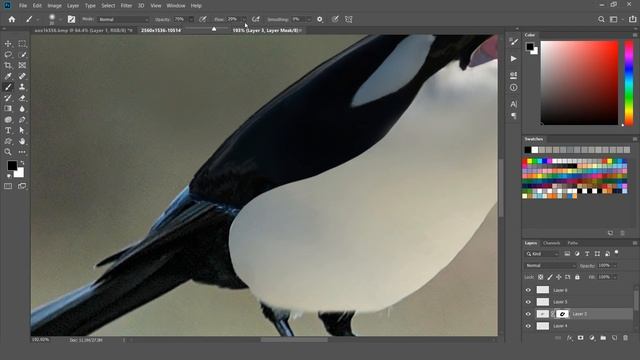The height and width of the screenshot is (360, 640).
Task: Select the Quick Selection tool
Action: pyautogui.click(x=22, y=54)
